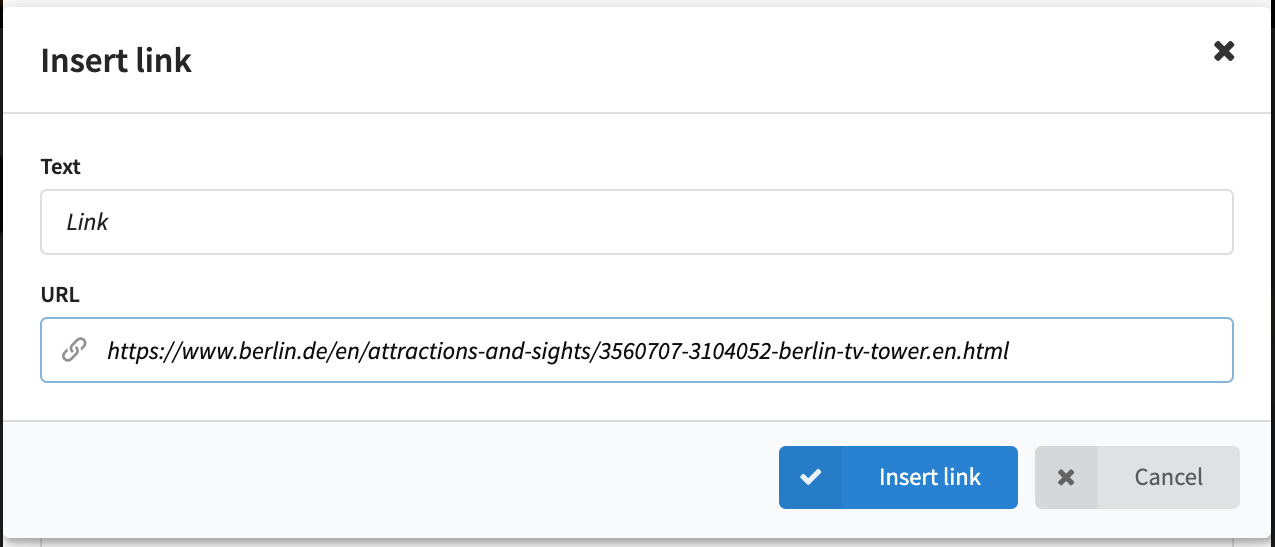Dismiss the dialog using the Cancel label
Screen dimensions: 1275x547
tap(1168, 477)
